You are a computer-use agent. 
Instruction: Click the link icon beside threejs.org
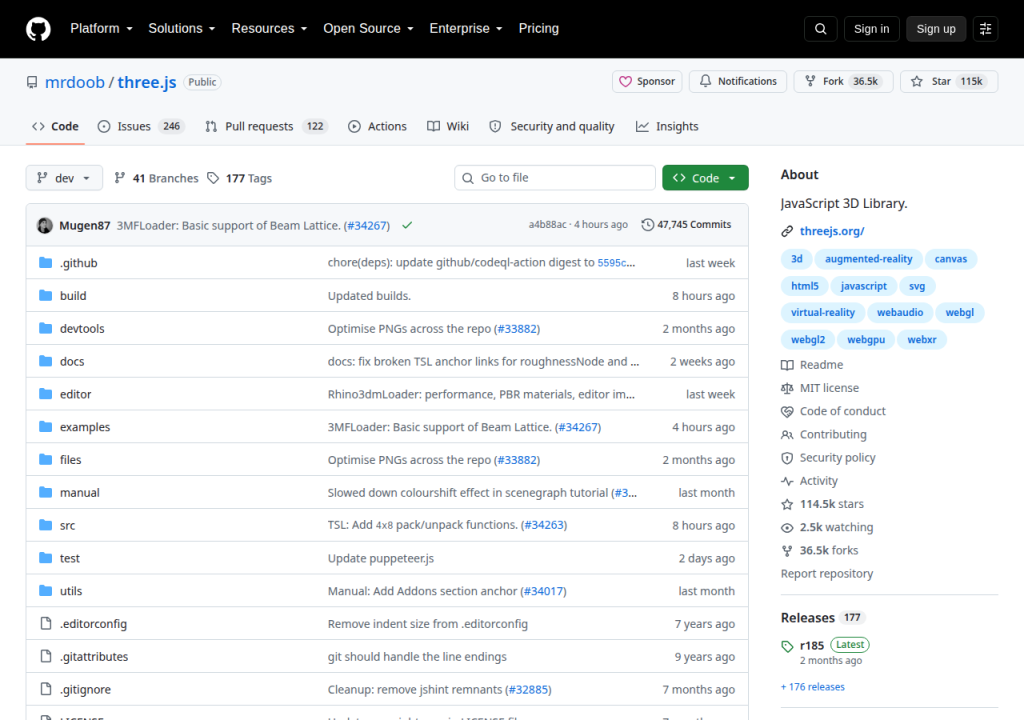787,231
